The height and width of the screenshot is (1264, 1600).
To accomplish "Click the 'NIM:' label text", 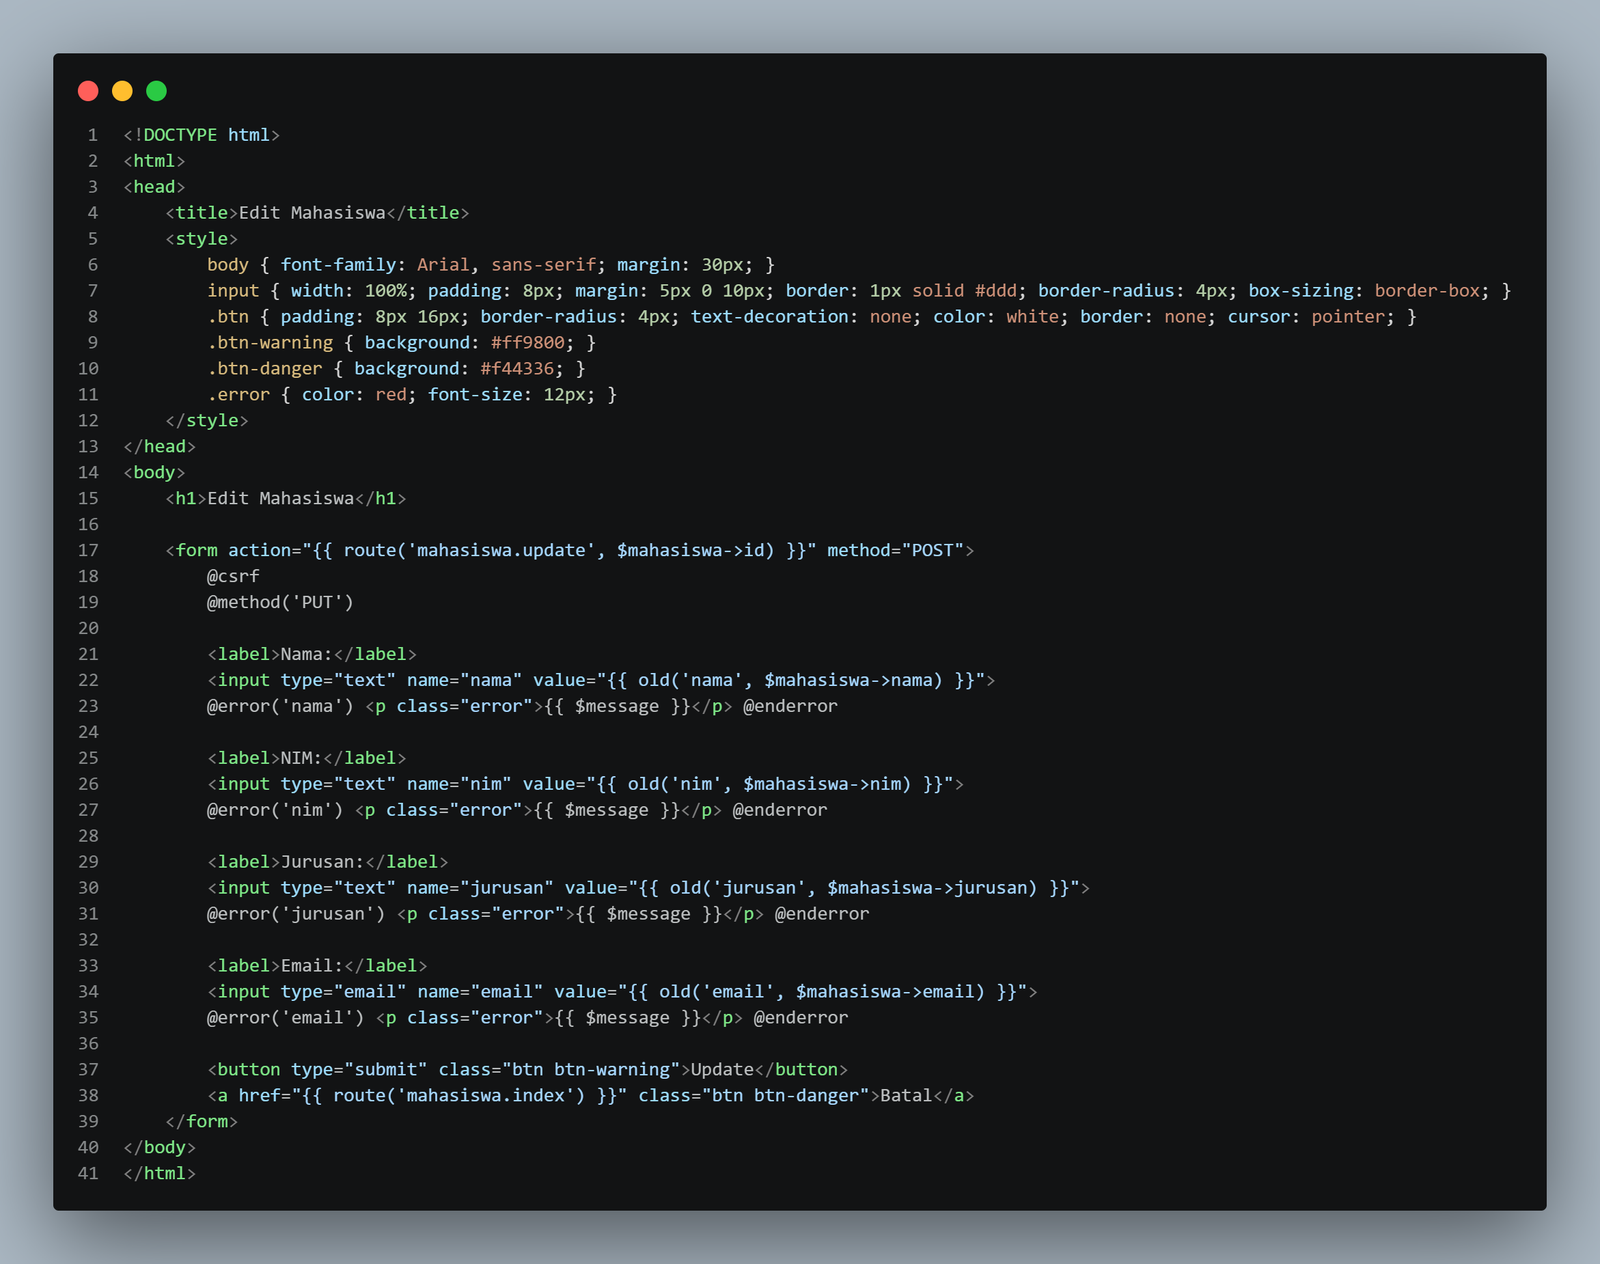I will [x=301, y=759].
